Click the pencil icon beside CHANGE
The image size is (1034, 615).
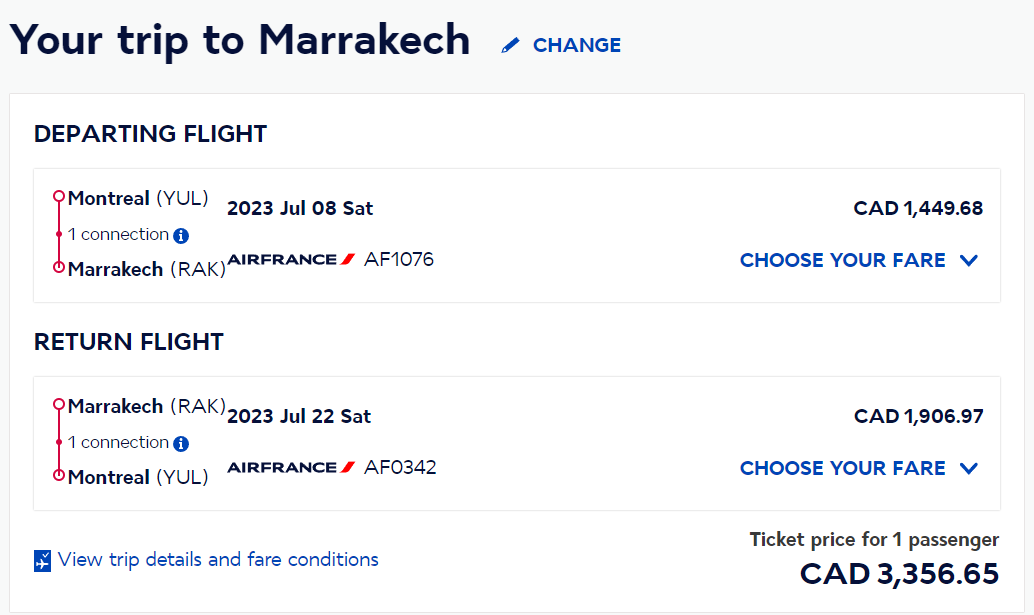coord(510,45)
